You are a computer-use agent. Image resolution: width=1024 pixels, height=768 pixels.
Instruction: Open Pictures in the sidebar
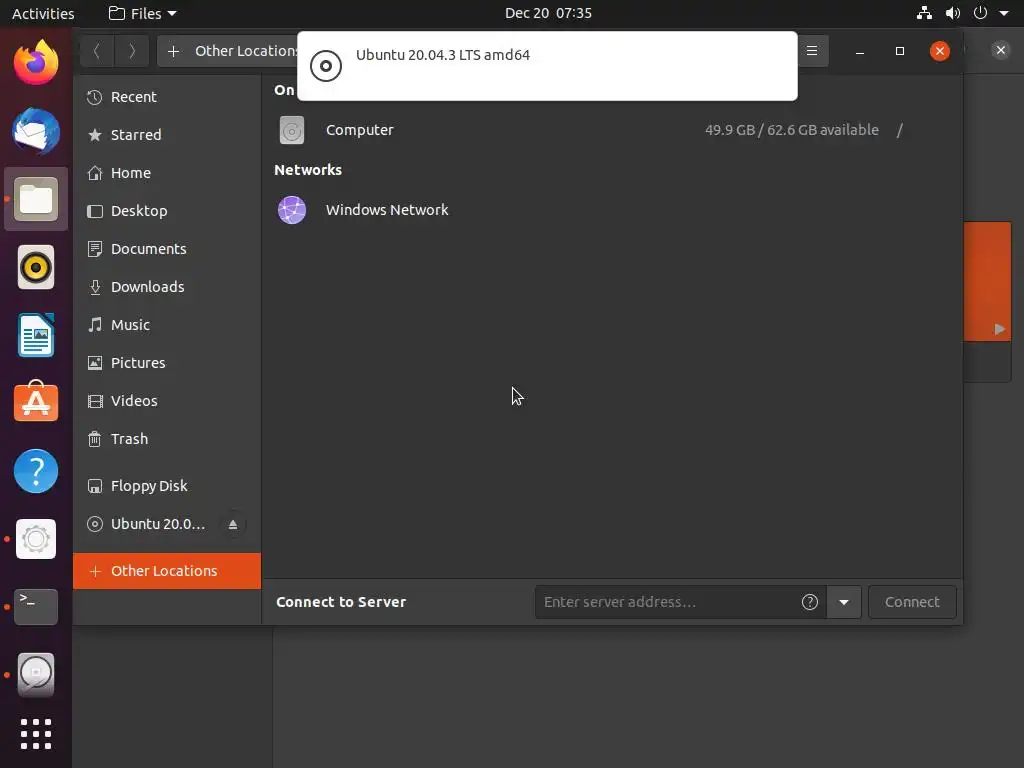point(167,362)
